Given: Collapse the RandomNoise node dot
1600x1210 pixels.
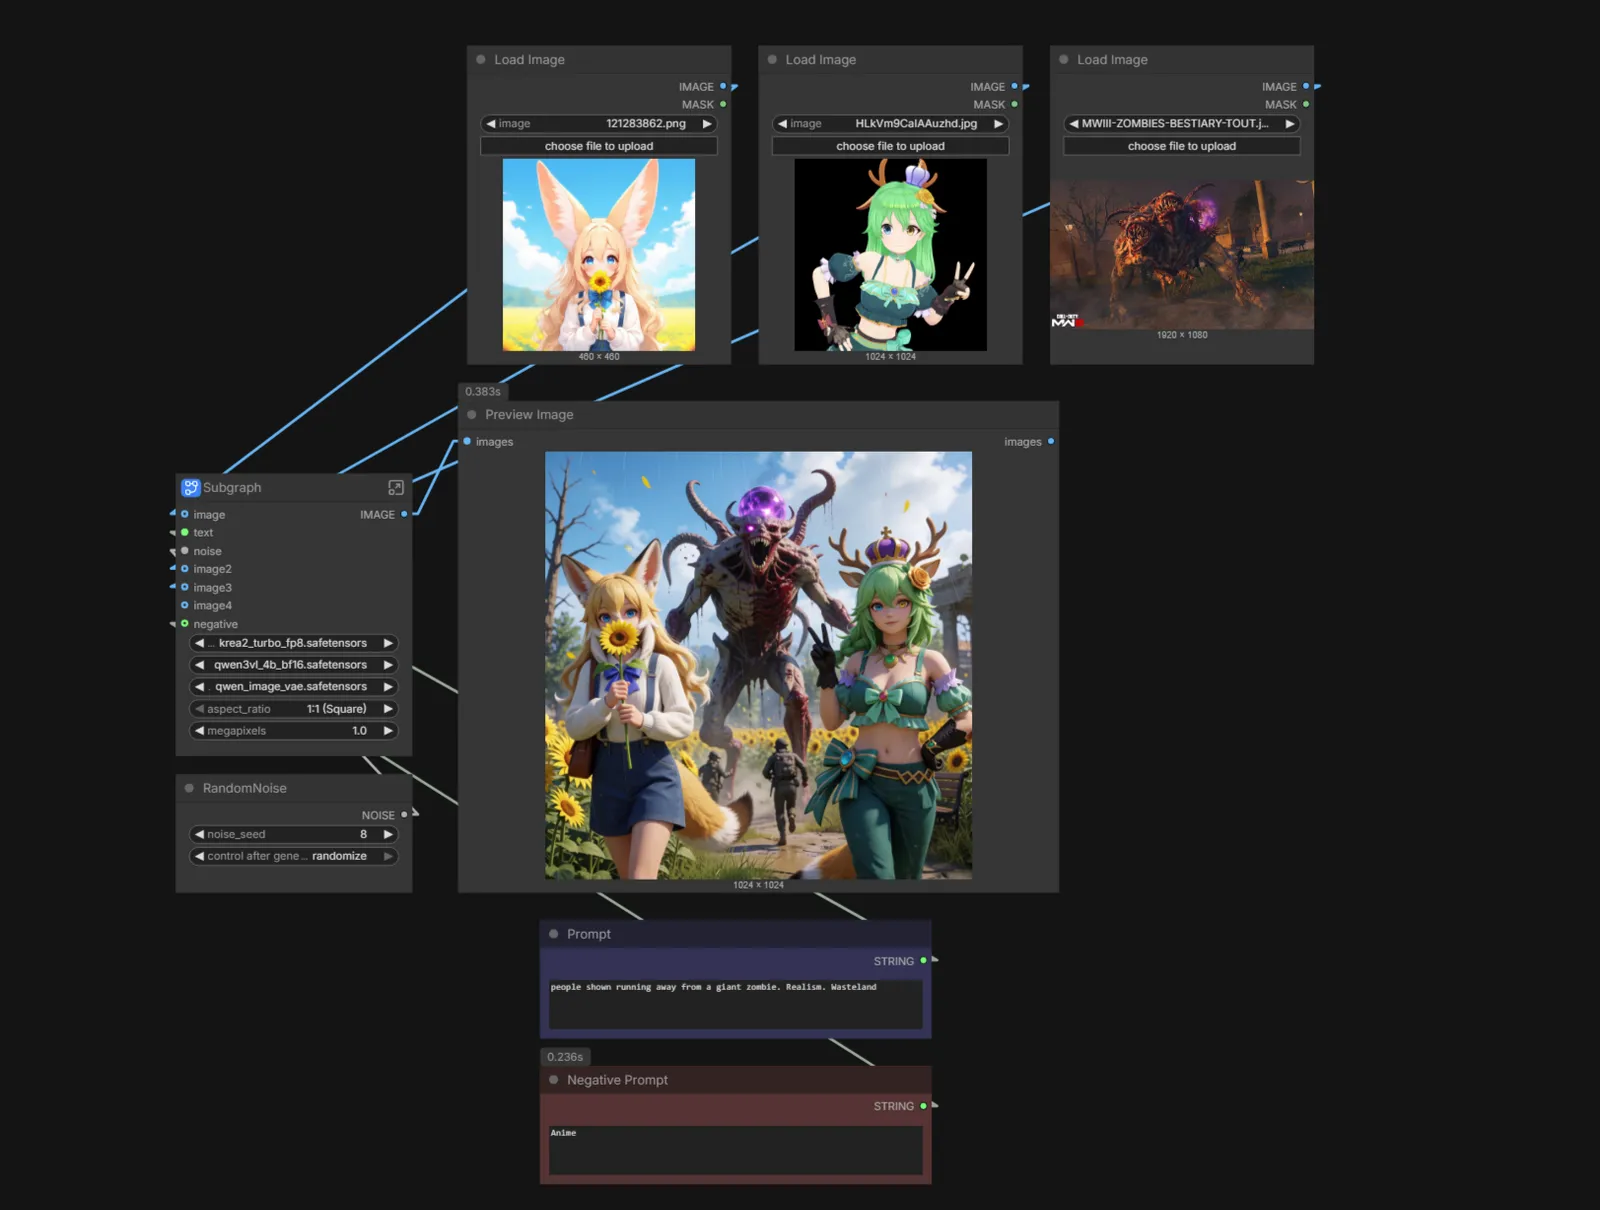Looking at the screenshot, I should click(x=189, y=788).
